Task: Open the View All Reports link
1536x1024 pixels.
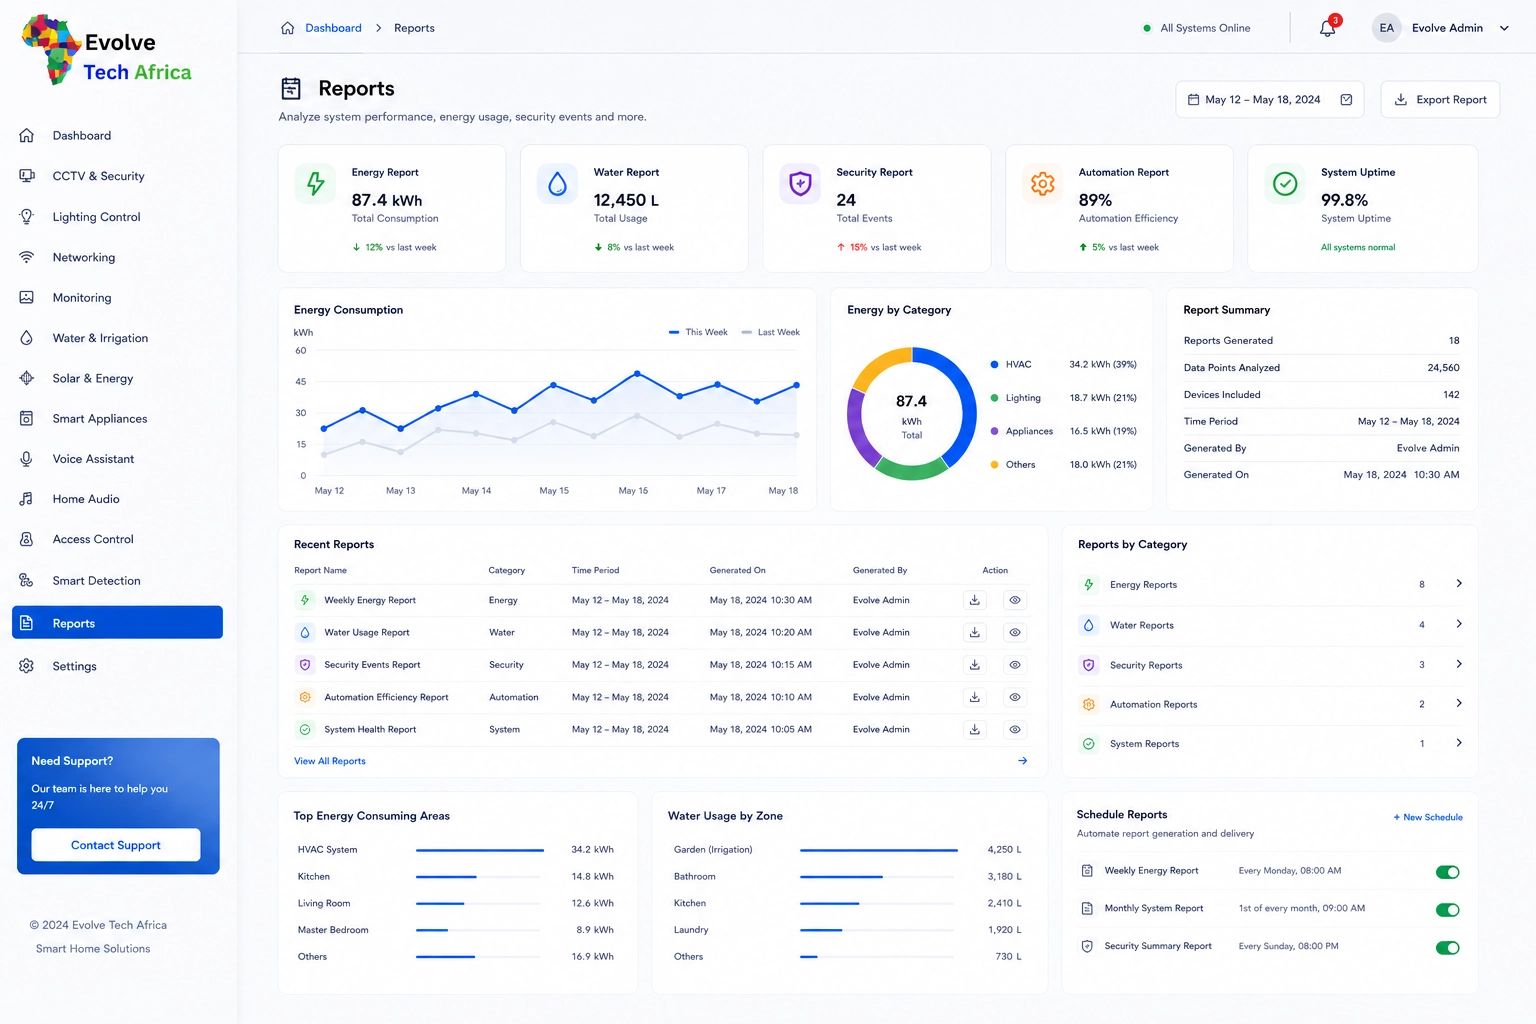Action: (x=330, y=761)
